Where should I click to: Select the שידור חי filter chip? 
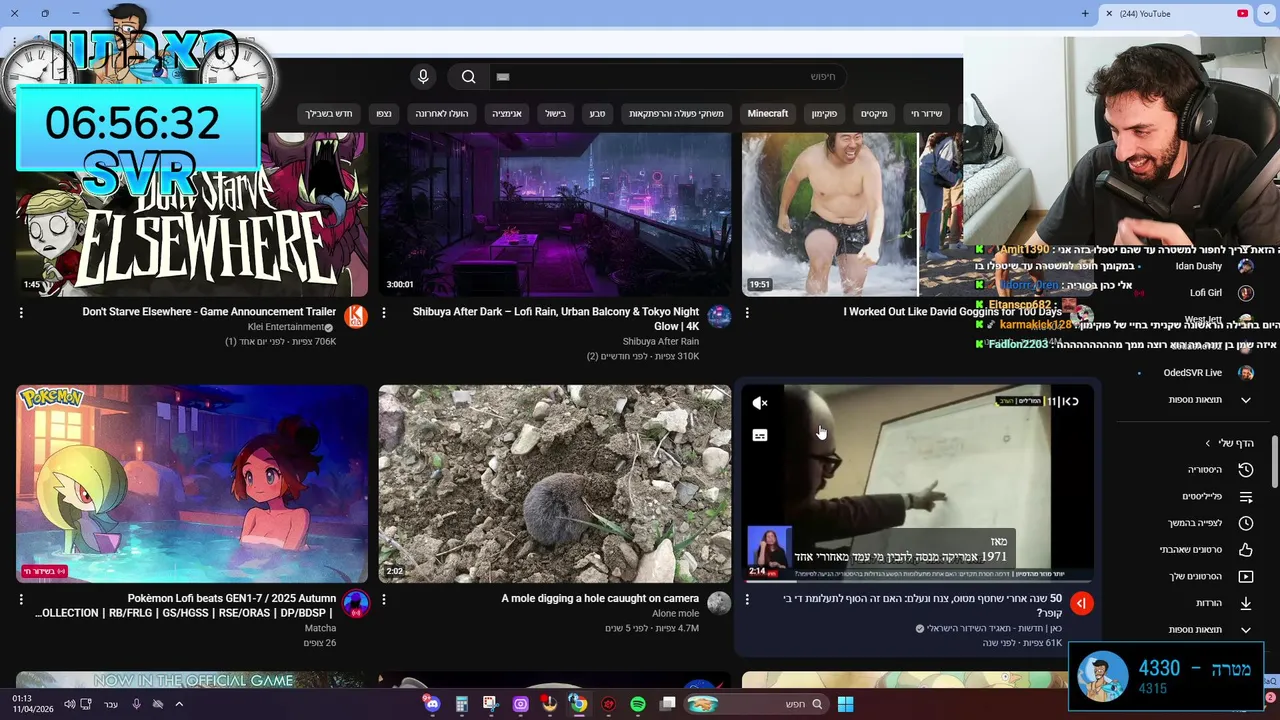926,114
